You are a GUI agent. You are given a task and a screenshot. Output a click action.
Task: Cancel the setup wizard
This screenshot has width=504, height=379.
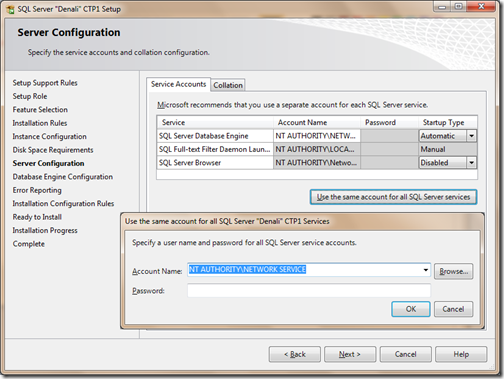[405, 354]
